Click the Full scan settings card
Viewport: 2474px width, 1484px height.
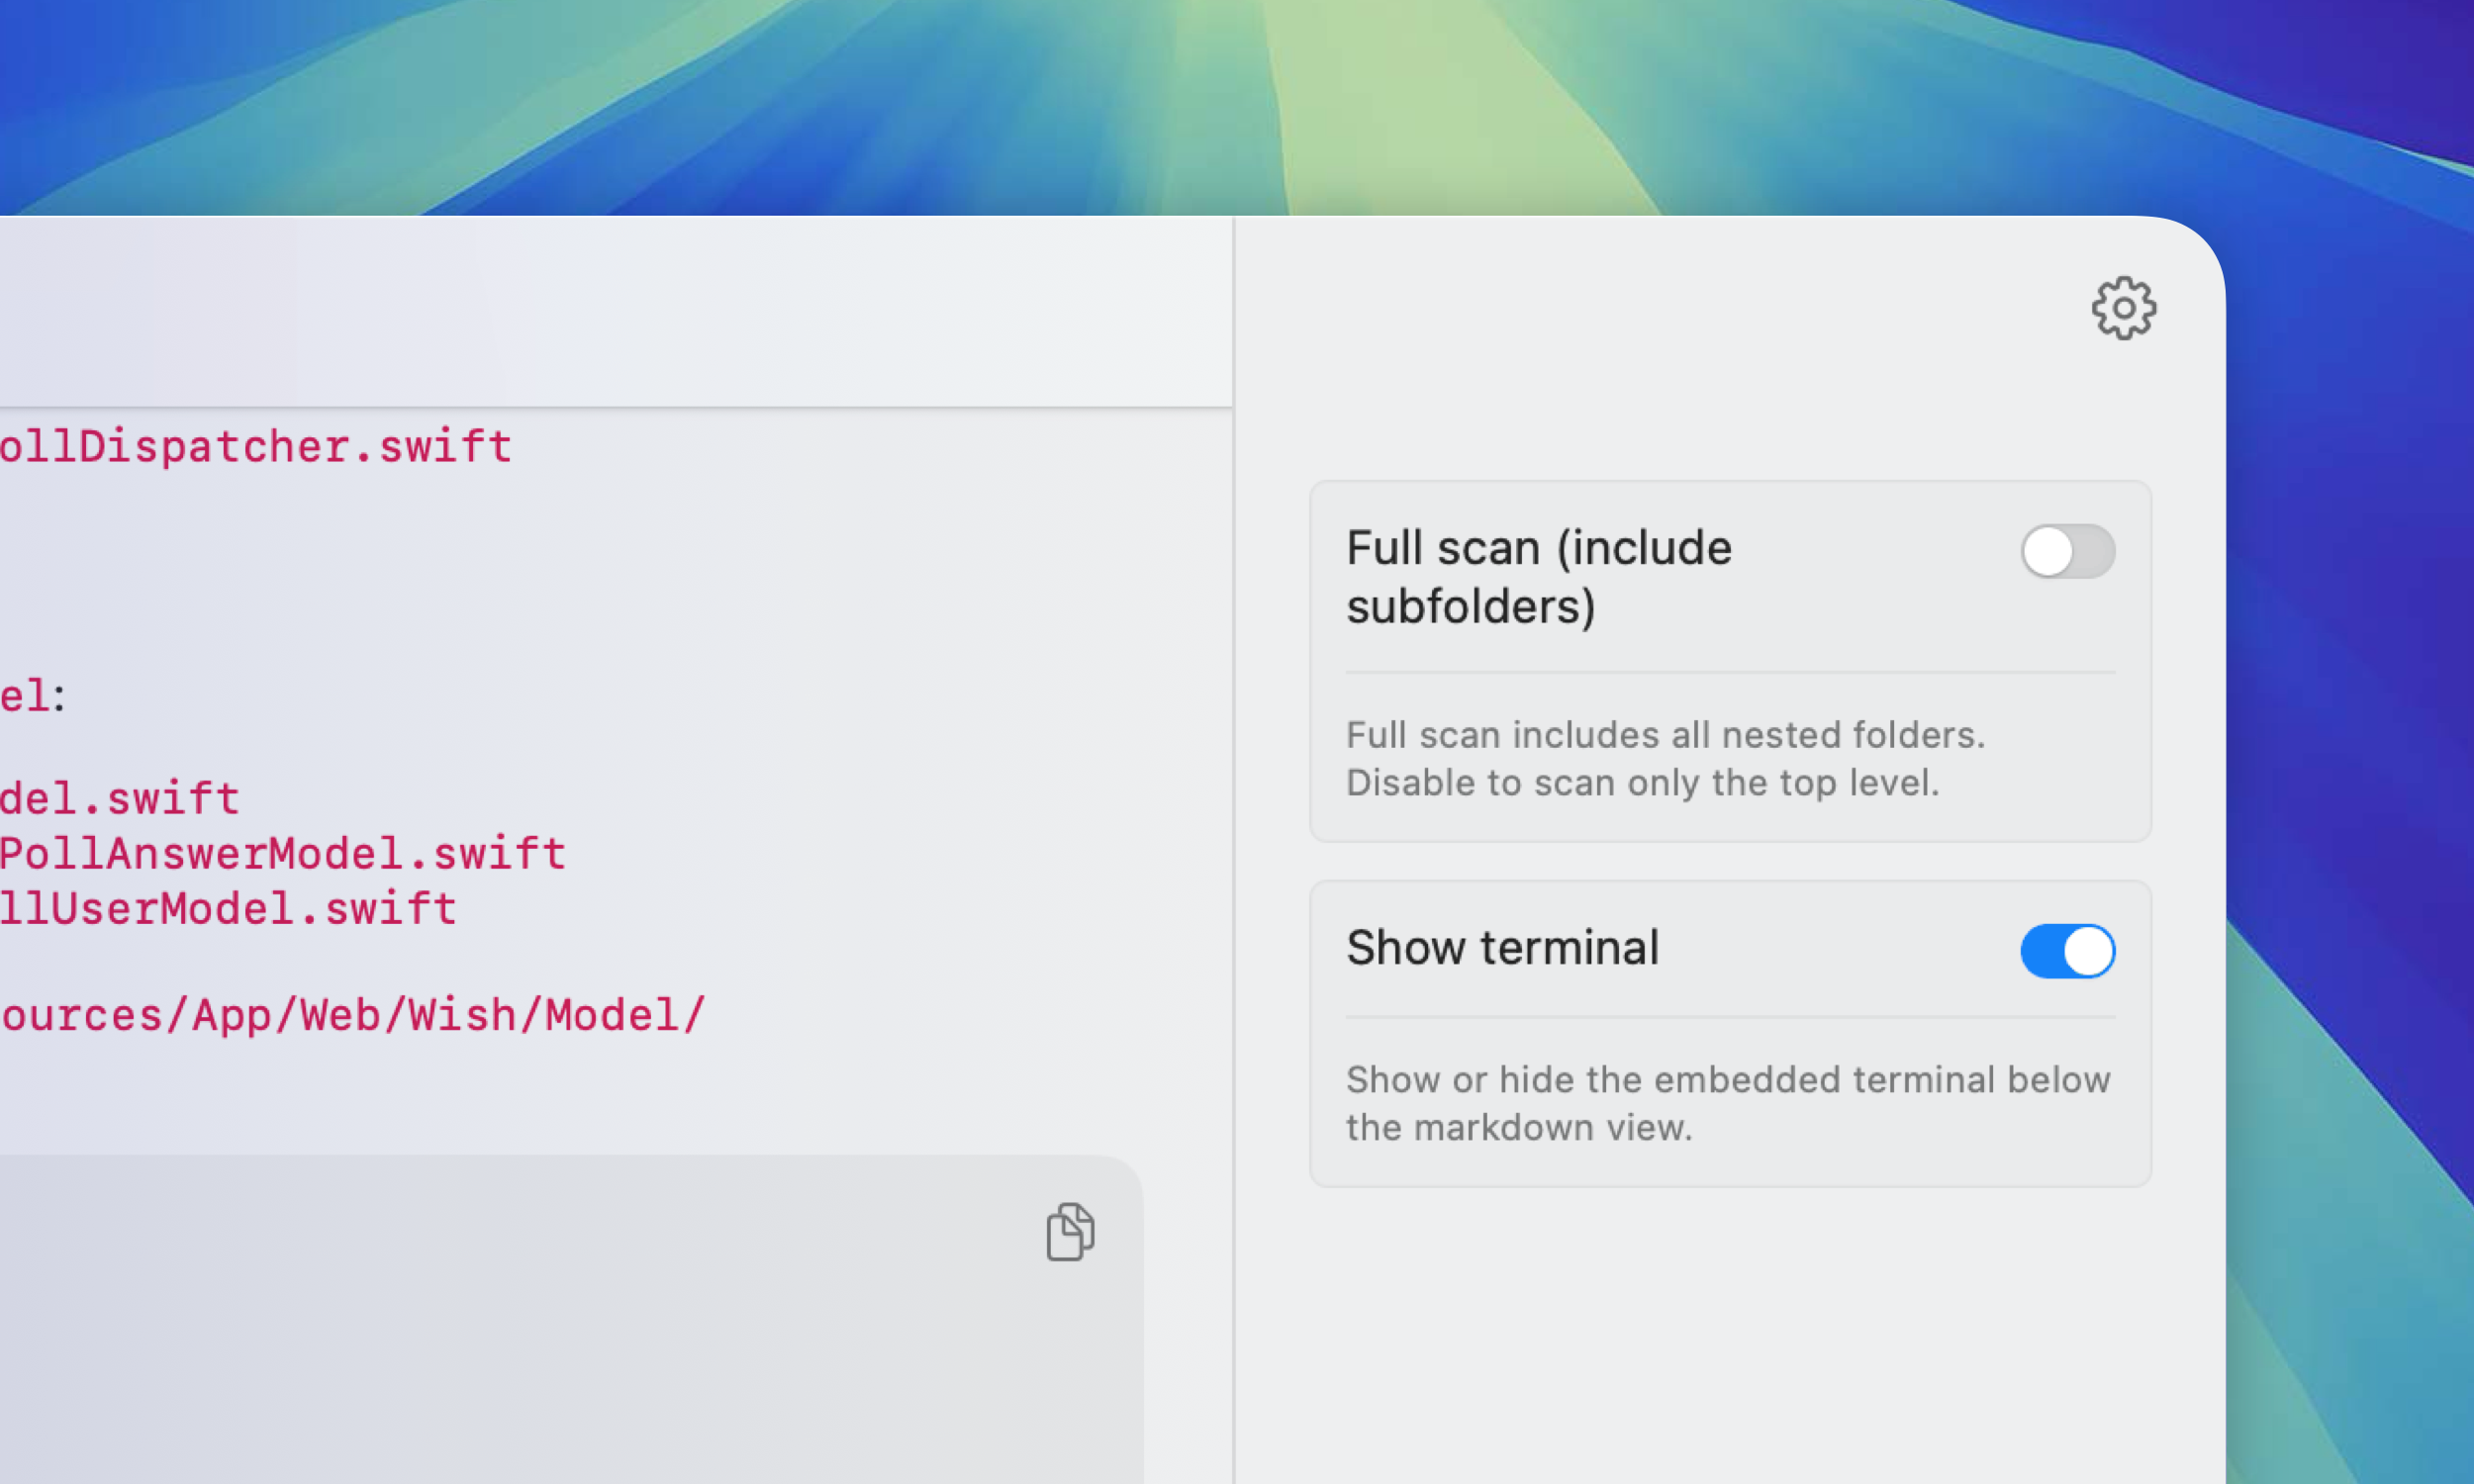(x=1730, y=660)
